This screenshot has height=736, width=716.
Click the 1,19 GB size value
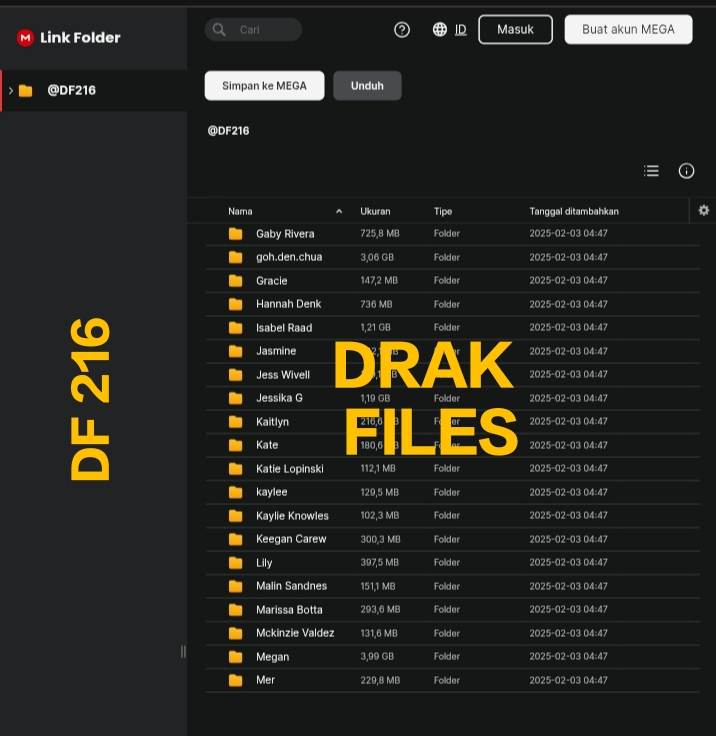[x=375, y=398]
